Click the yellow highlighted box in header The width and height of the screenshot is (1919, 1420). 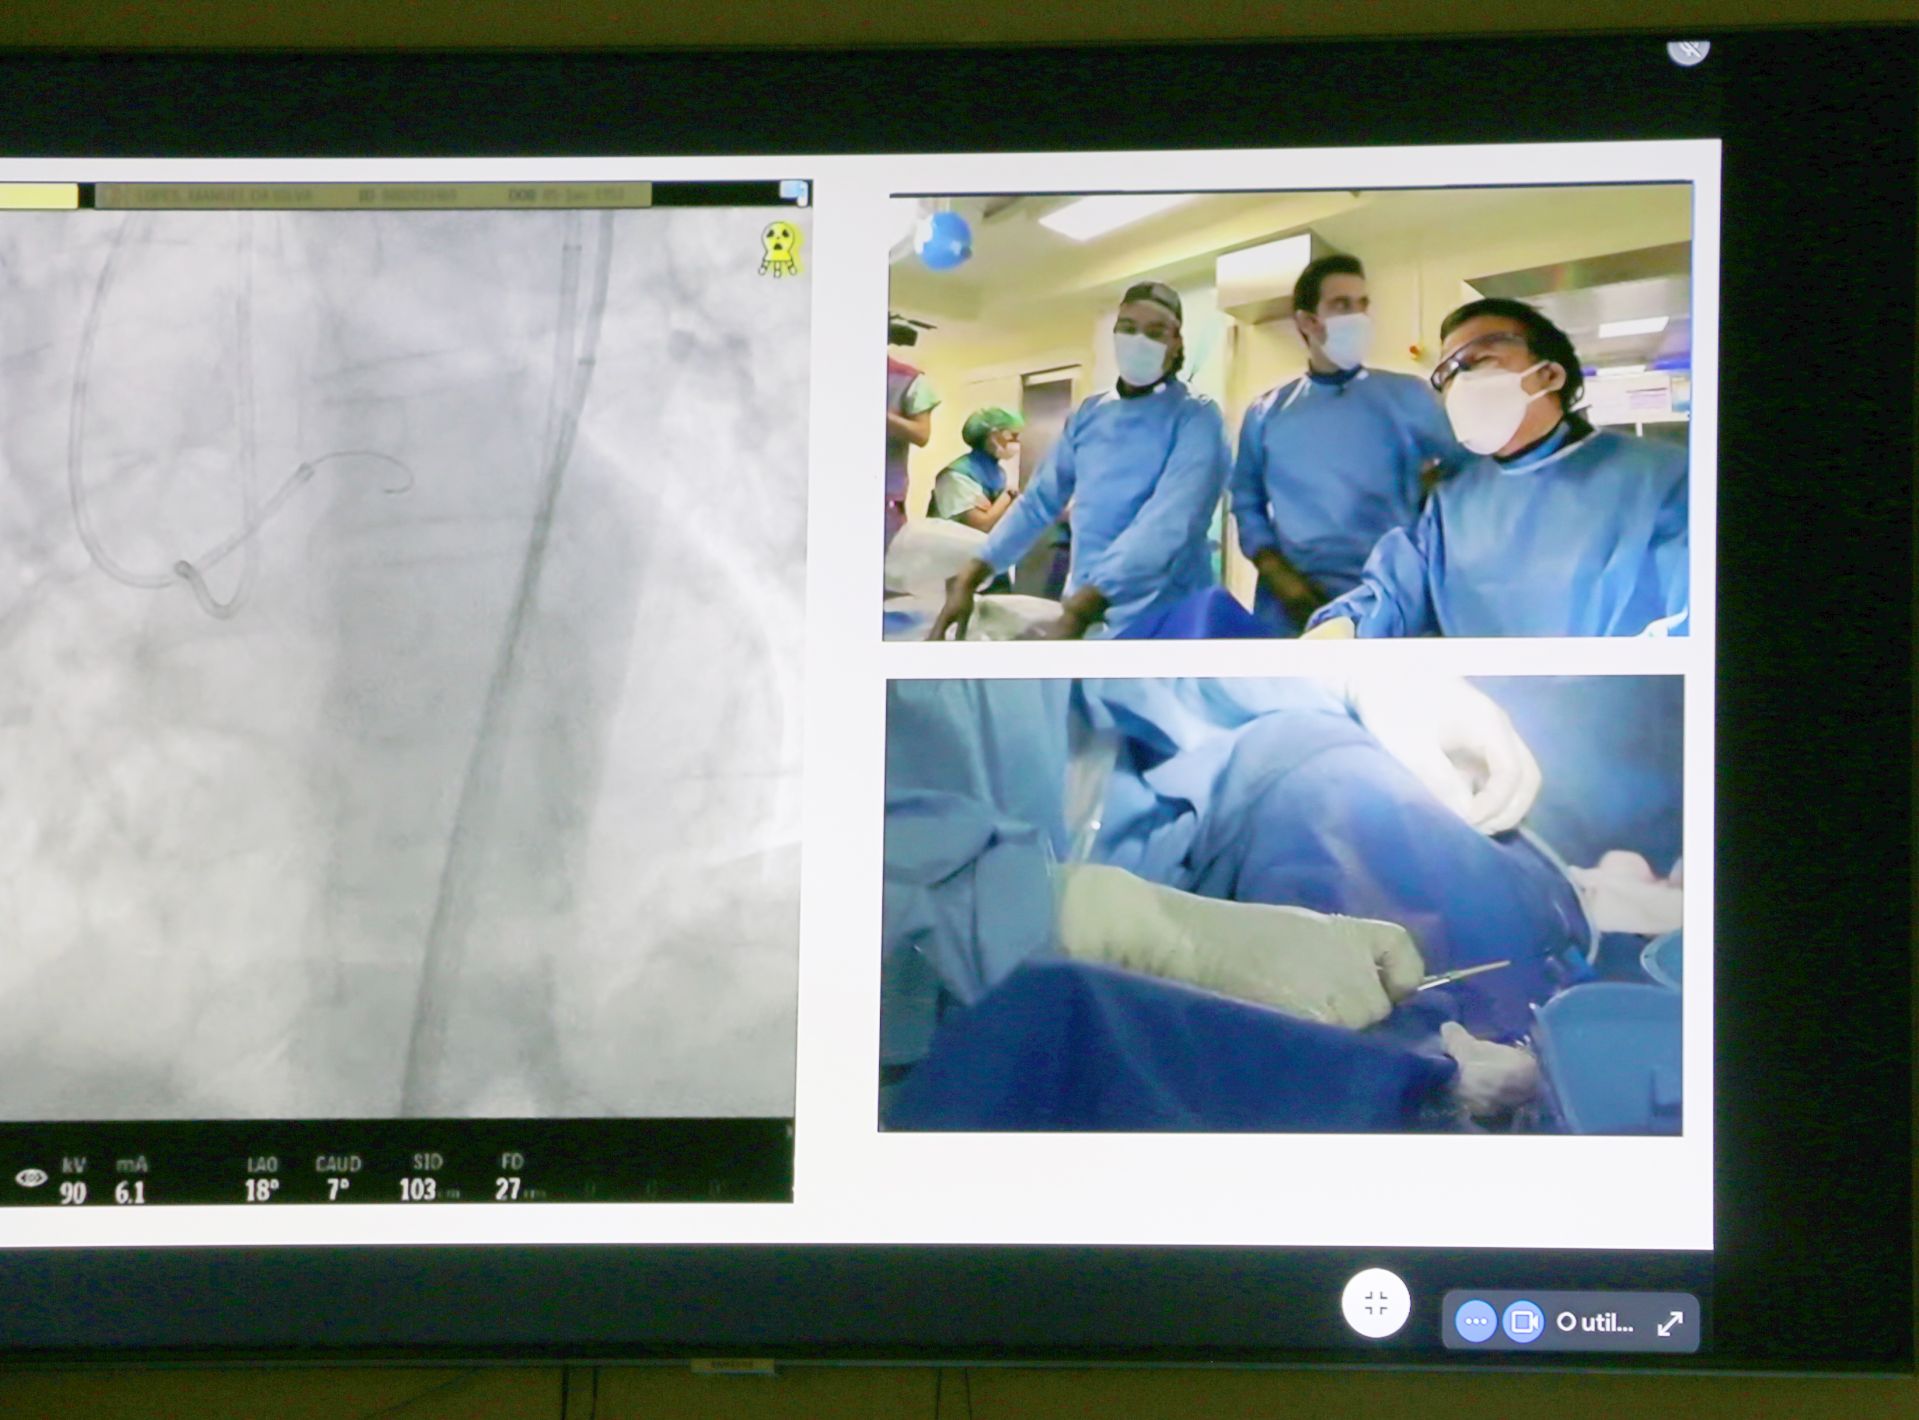pos(38,196)
